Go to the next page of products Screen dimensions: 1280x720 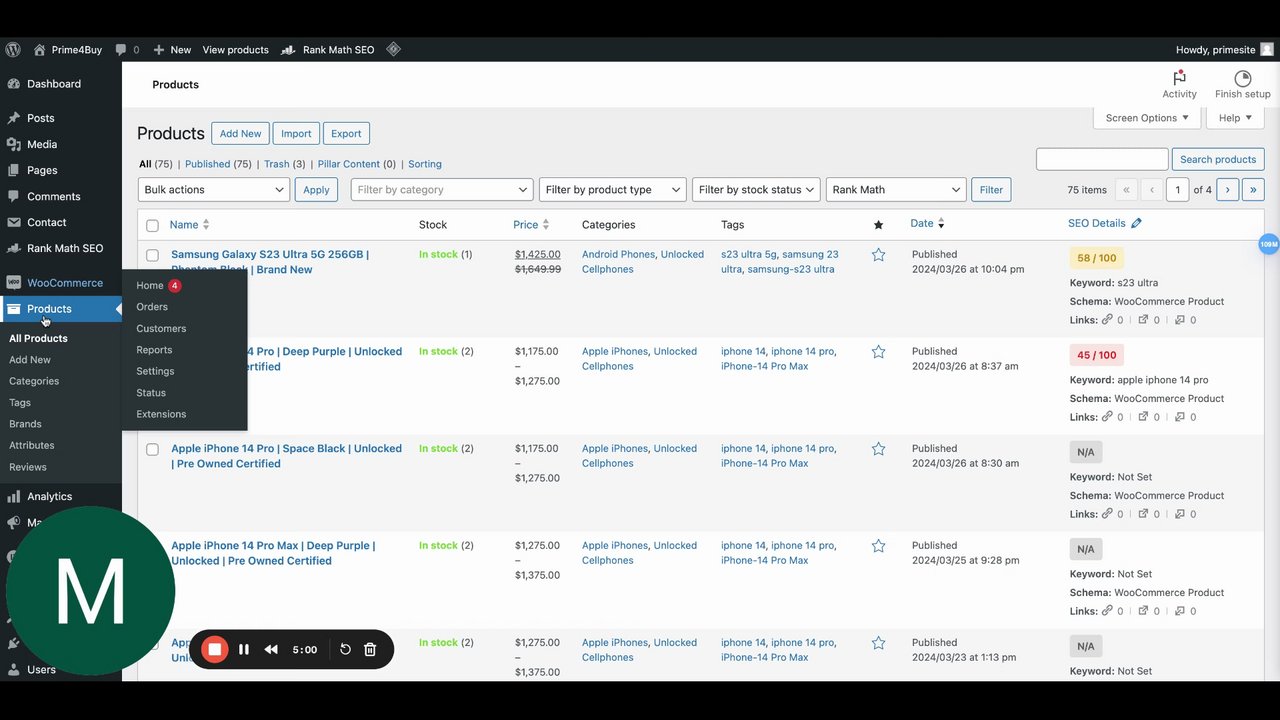pos(1228,190)
